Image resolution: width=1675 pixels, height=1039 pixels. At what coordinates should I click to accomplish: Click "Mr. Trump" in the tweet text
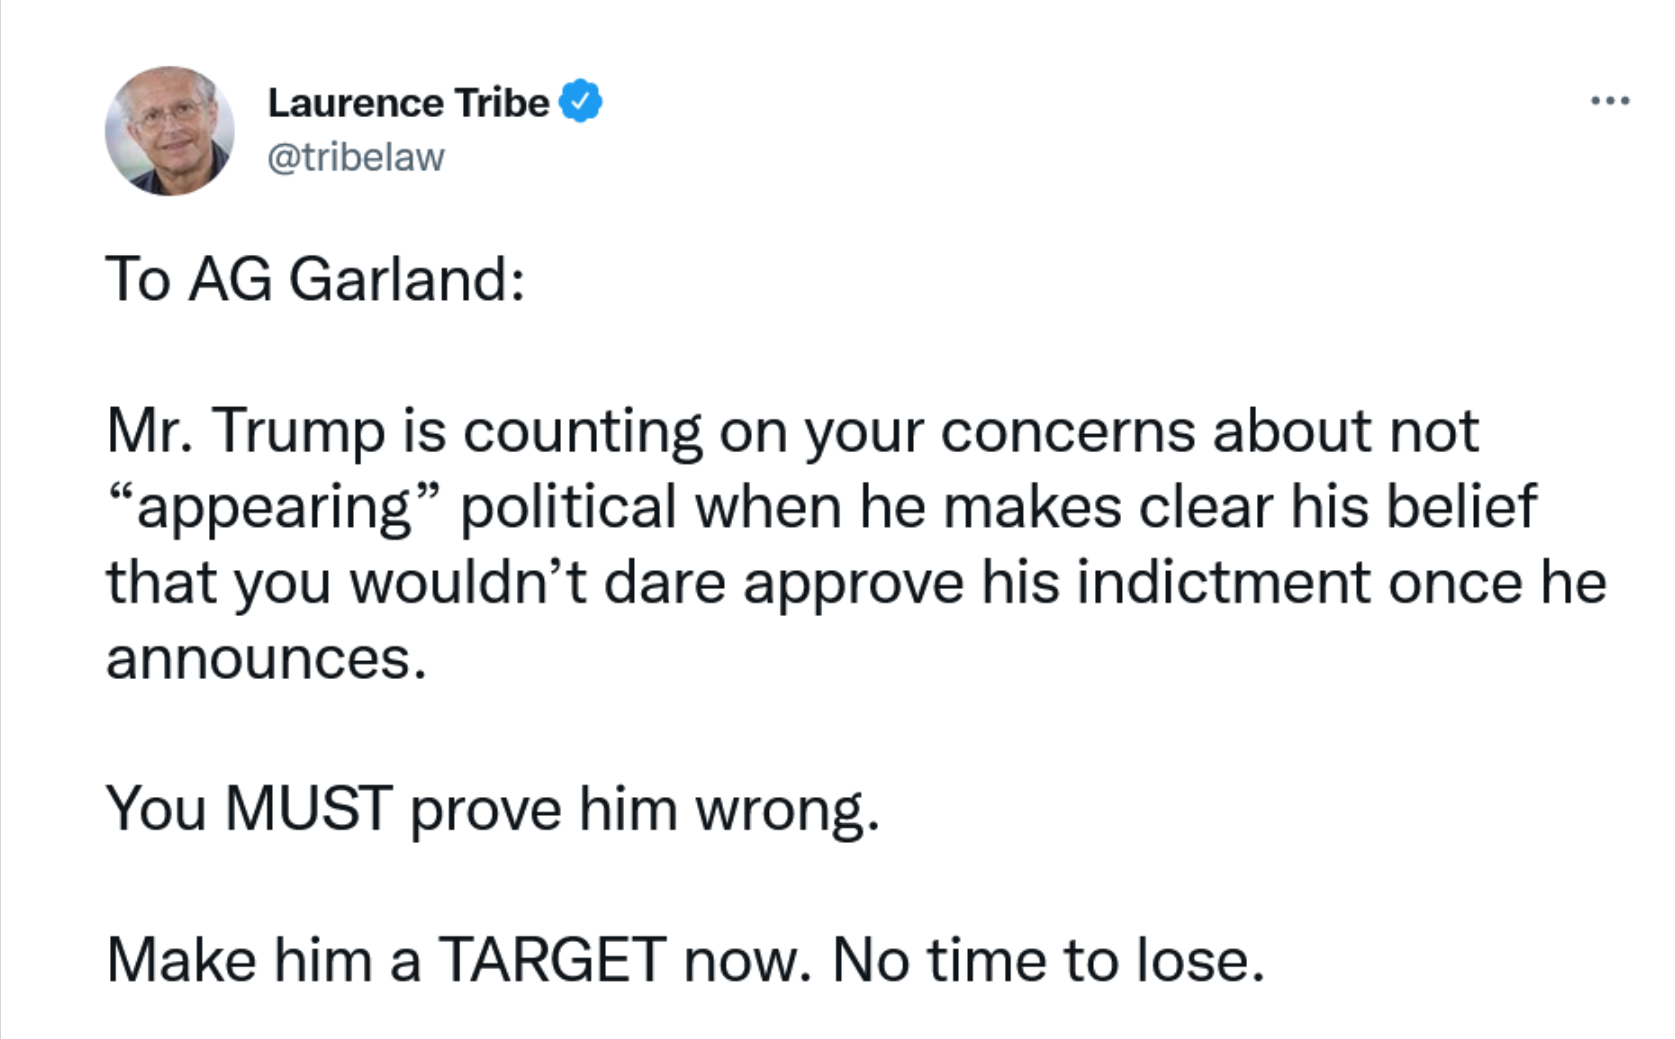(246, 432)
